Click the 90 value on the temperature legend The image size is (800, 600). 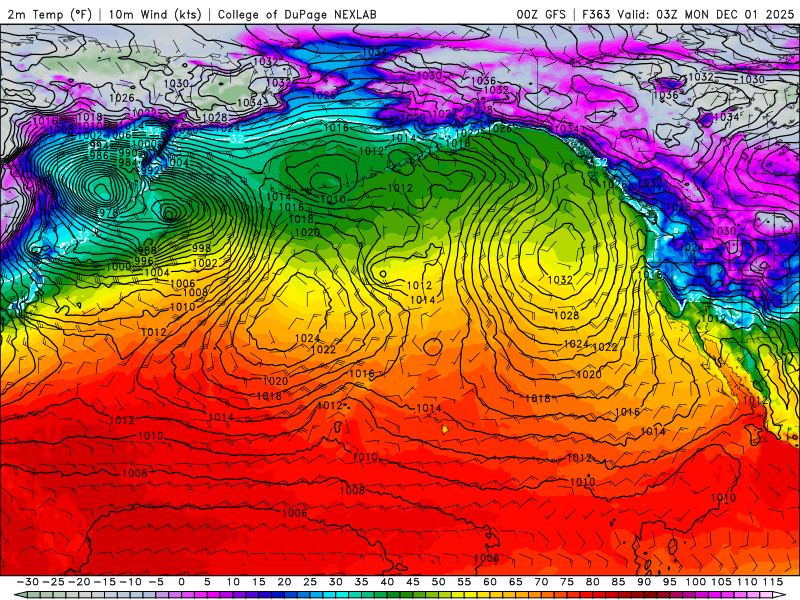pos(644,582)
